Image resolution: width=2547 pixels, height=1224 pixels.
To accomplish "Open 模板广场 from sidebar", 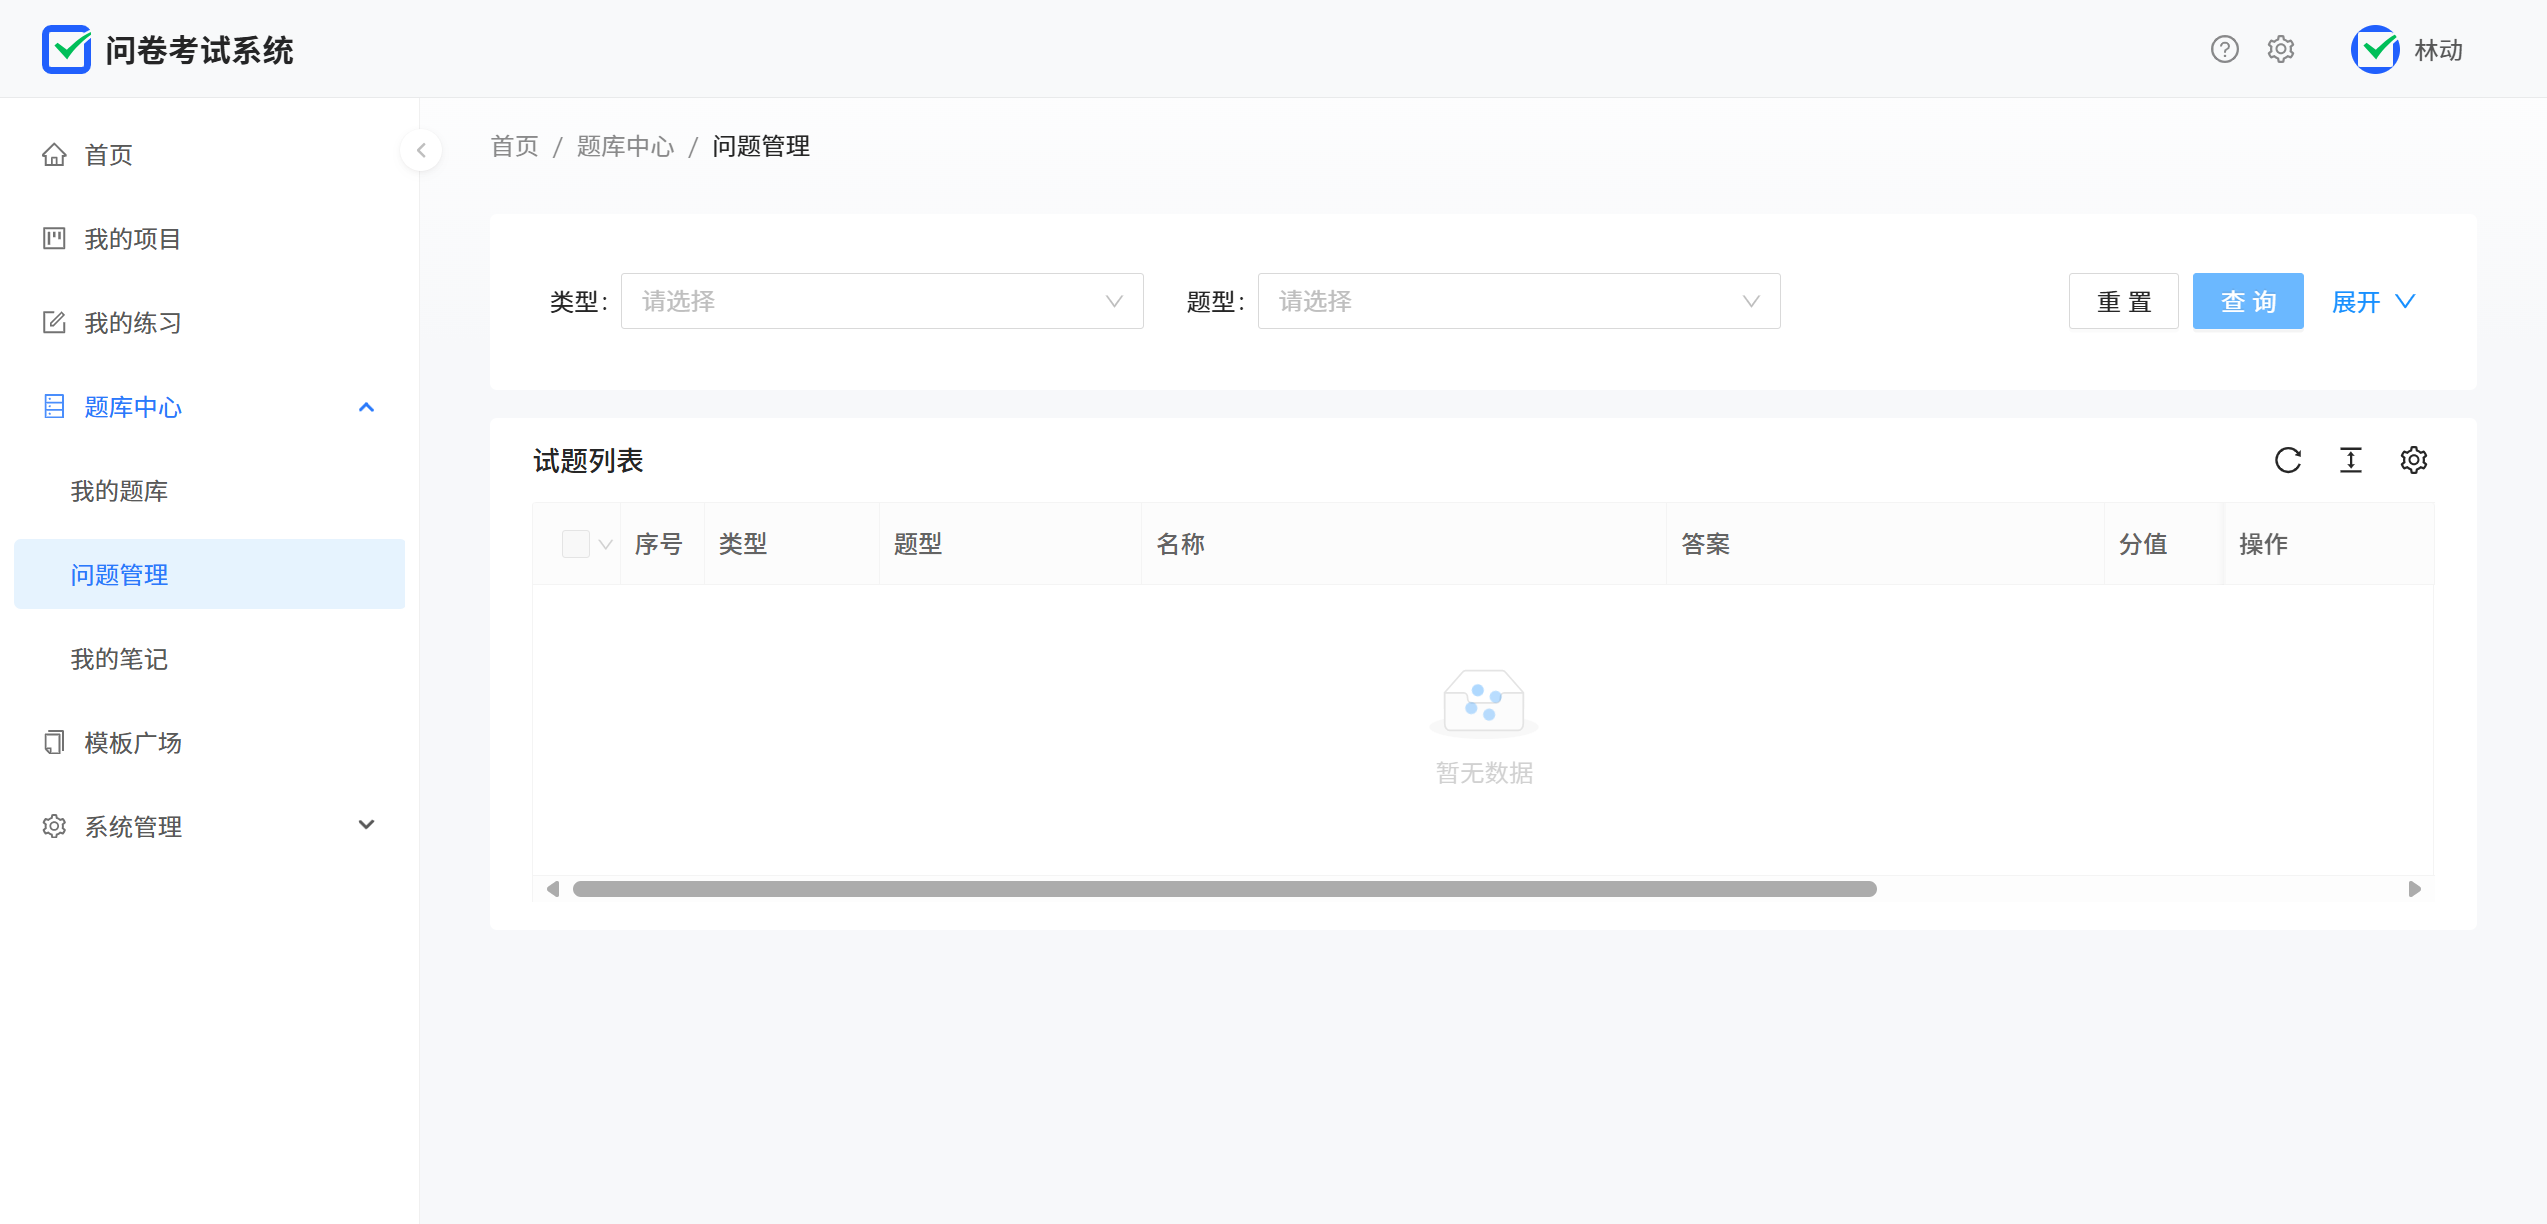I will 133,743.
